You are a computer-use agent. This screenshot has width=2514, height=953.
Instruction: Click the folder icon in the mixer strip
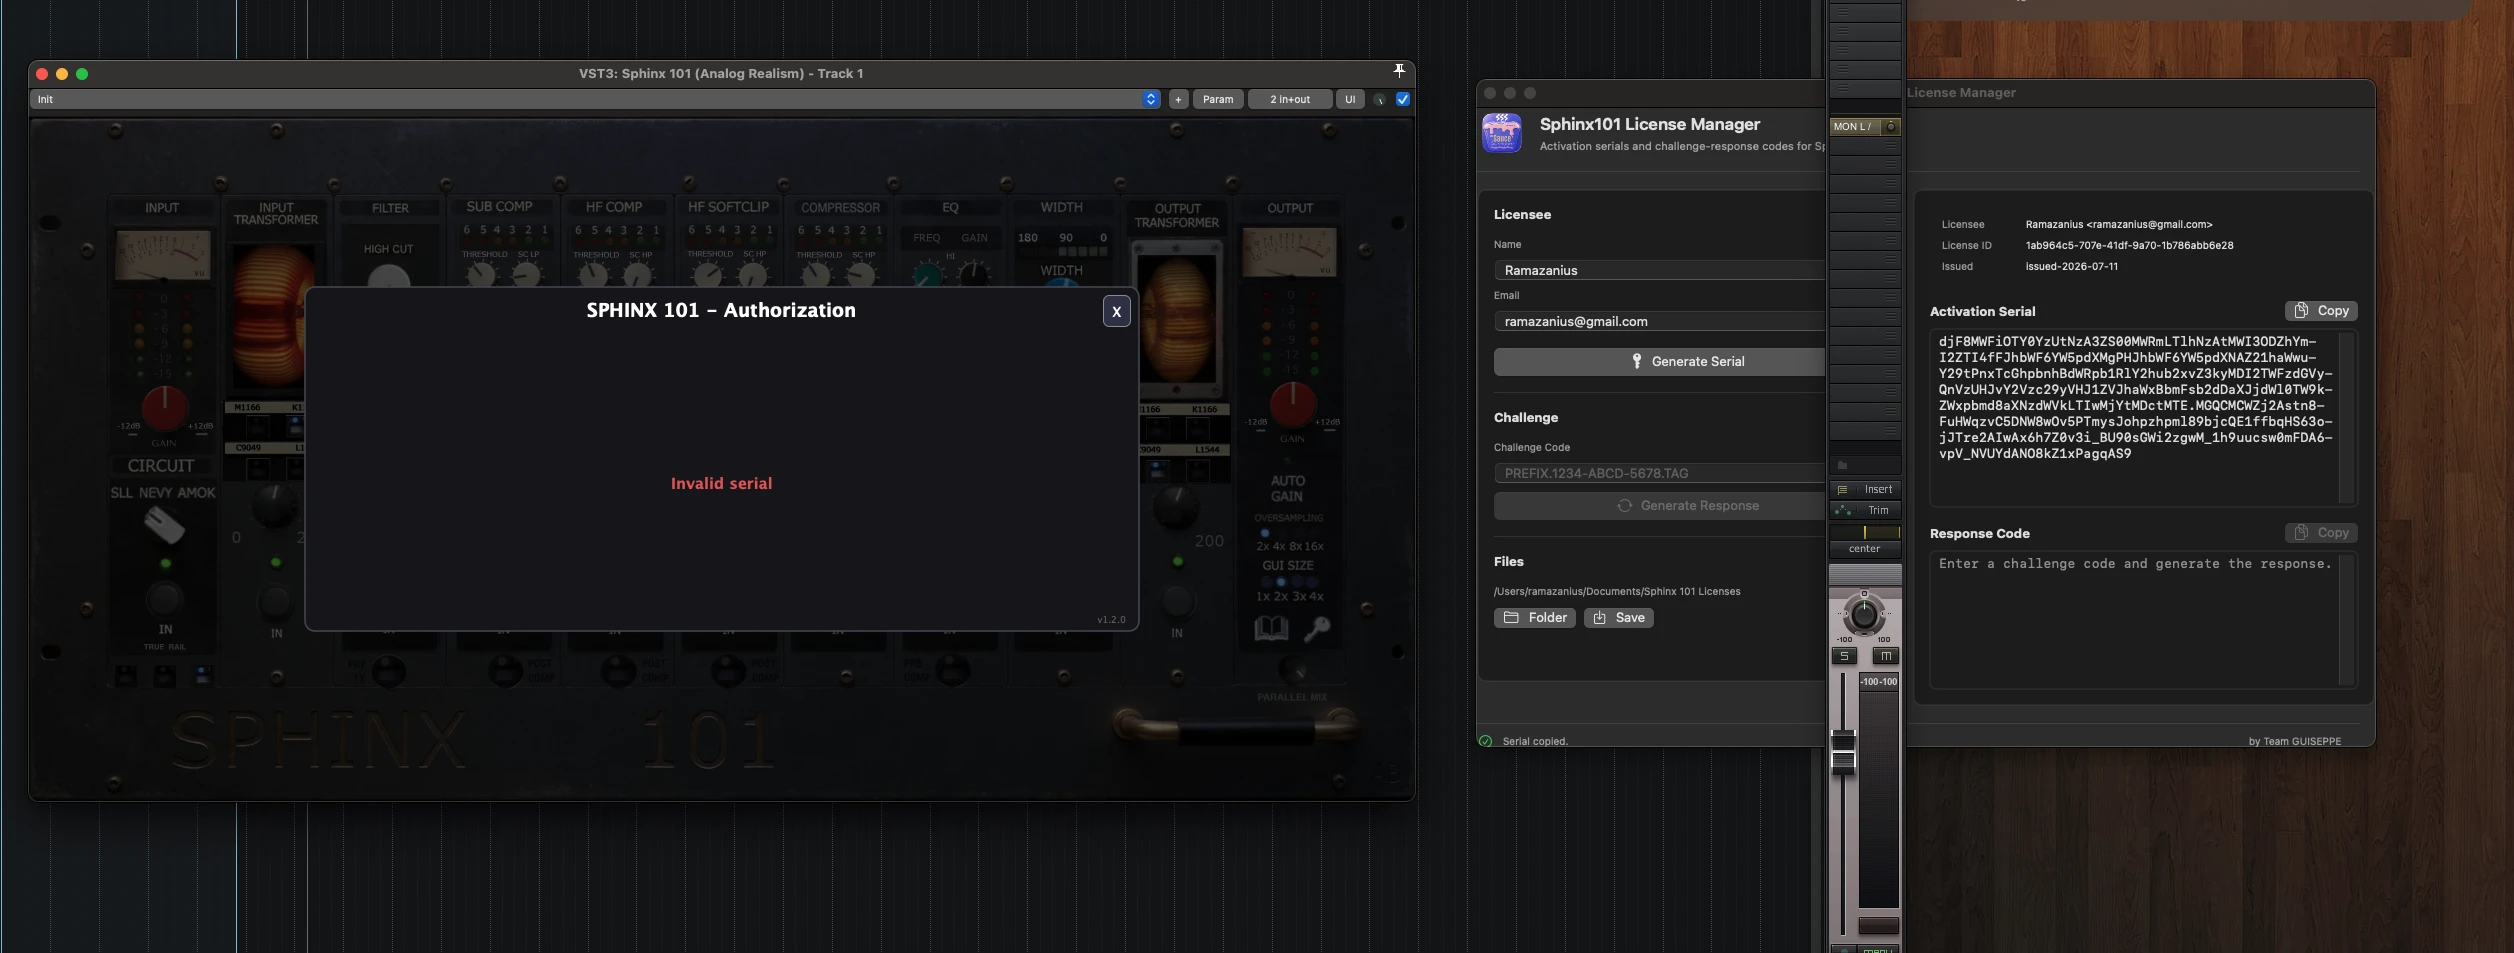tap(1842, 465)
